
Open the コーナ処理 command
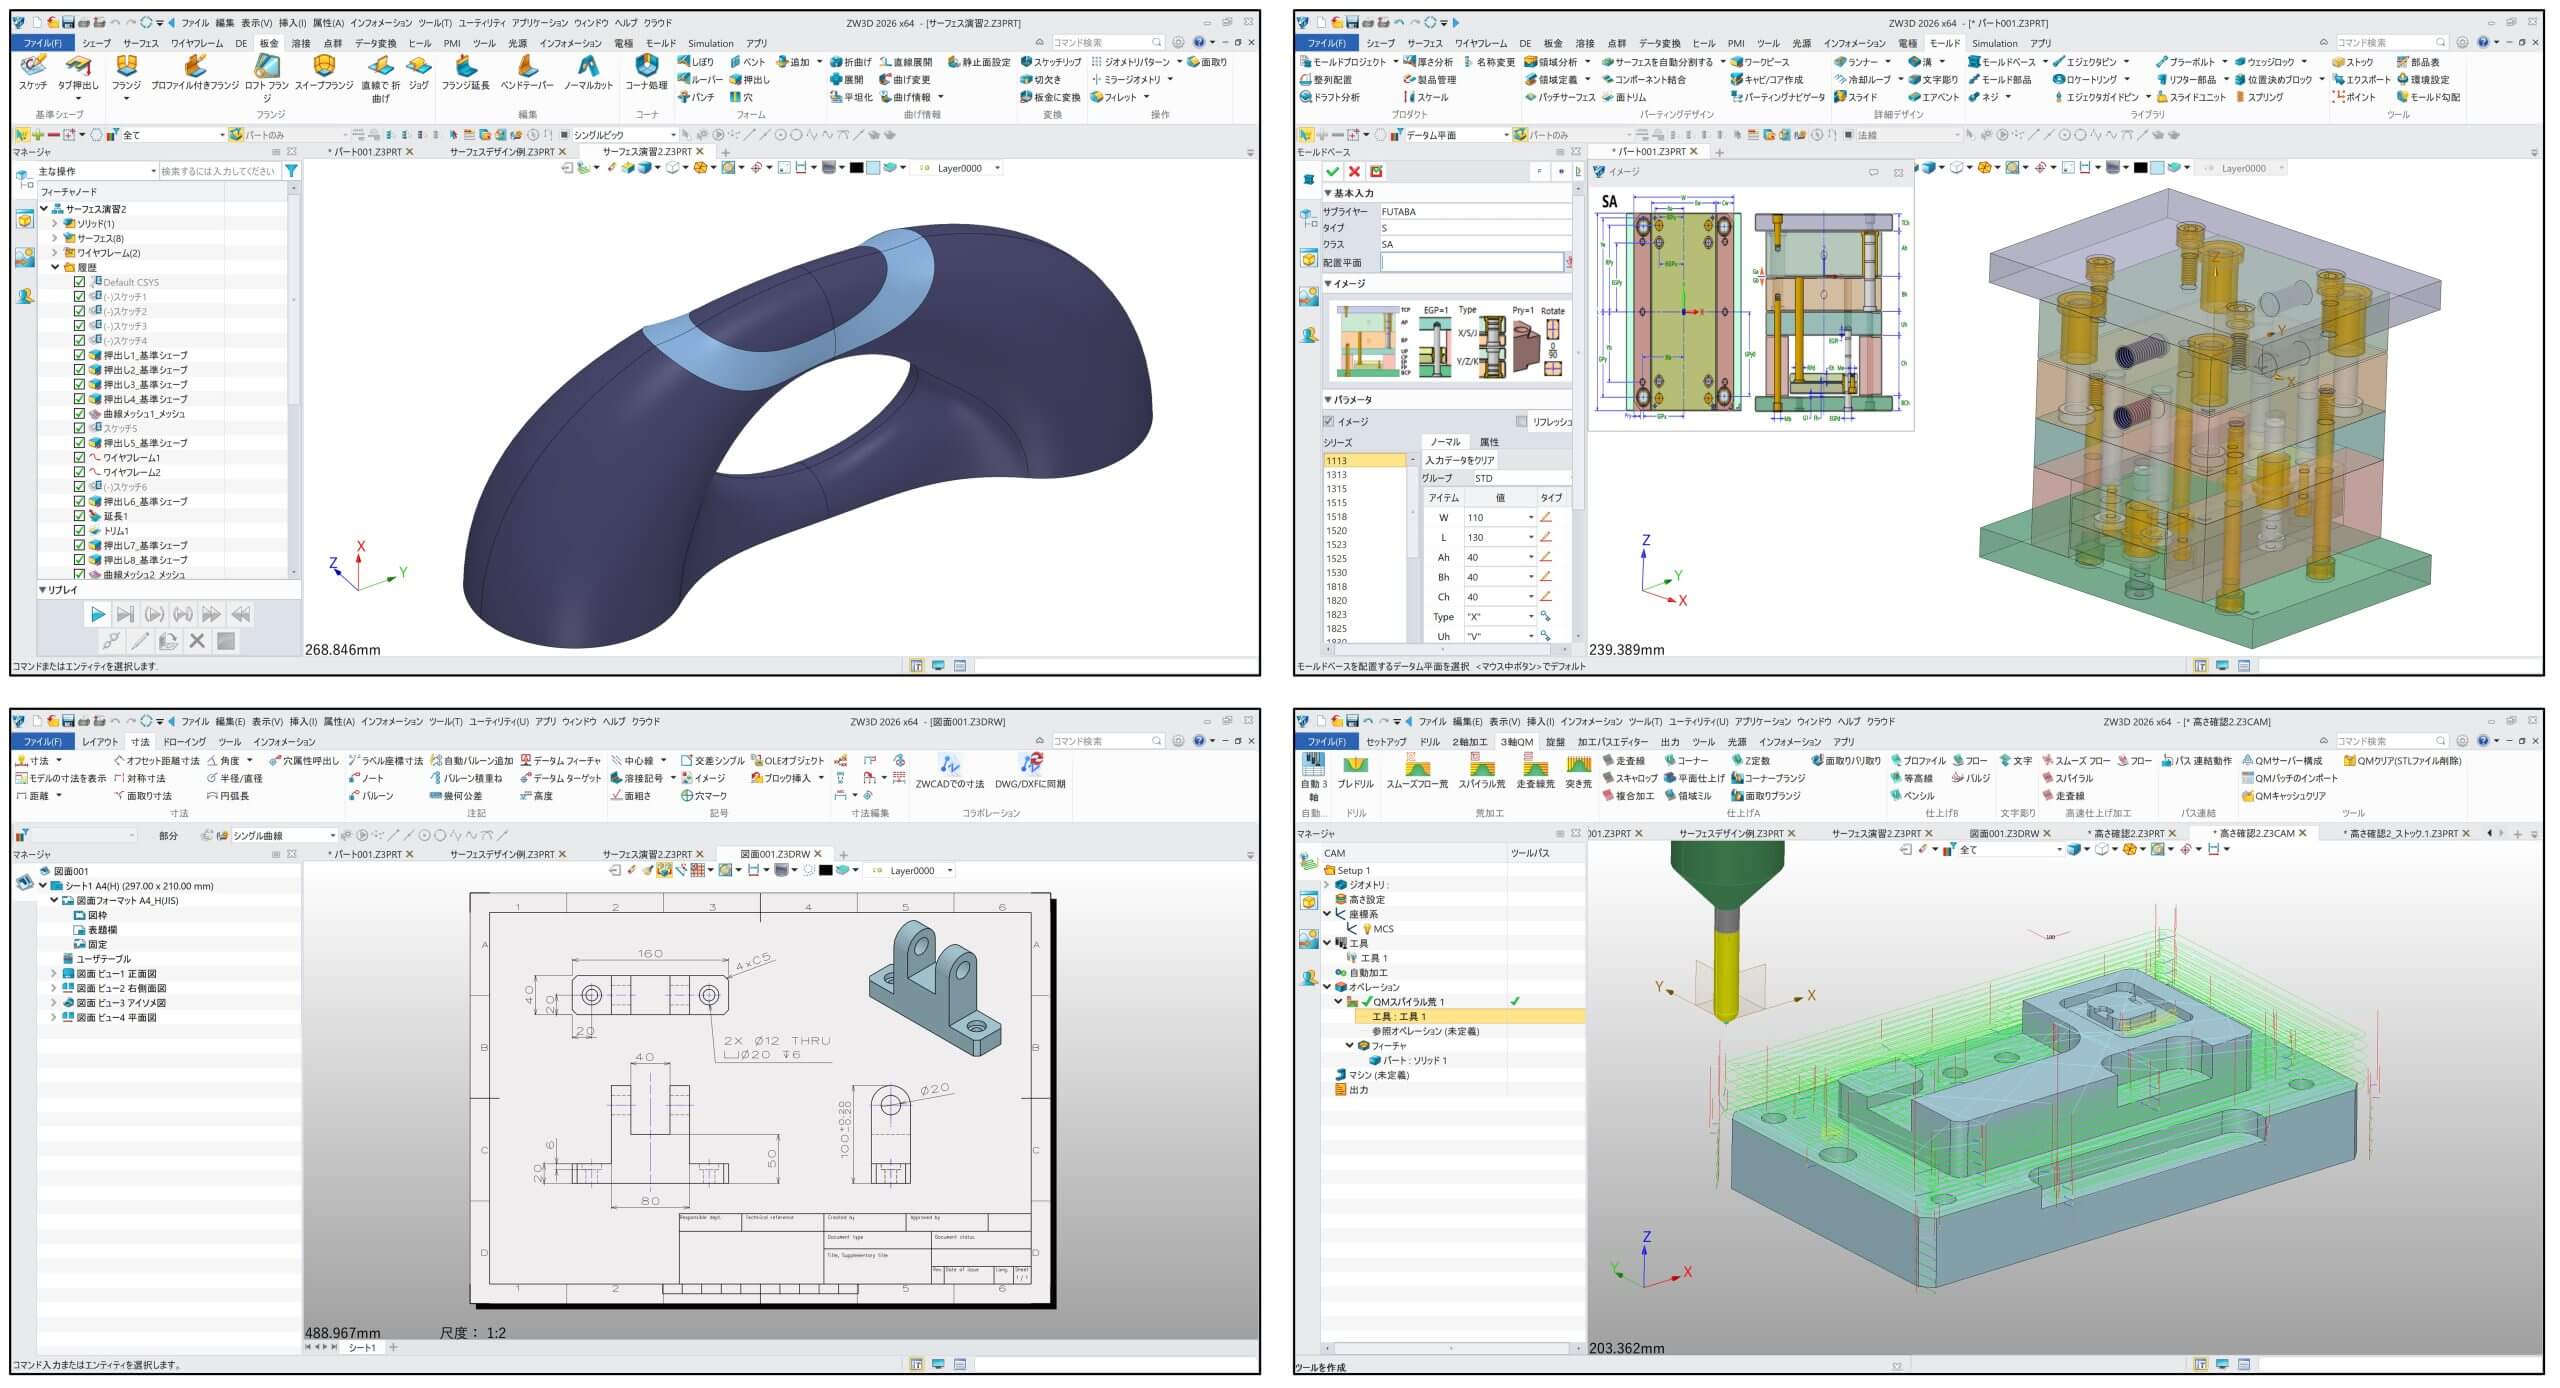pyautogui.click(x=647, y=73)
